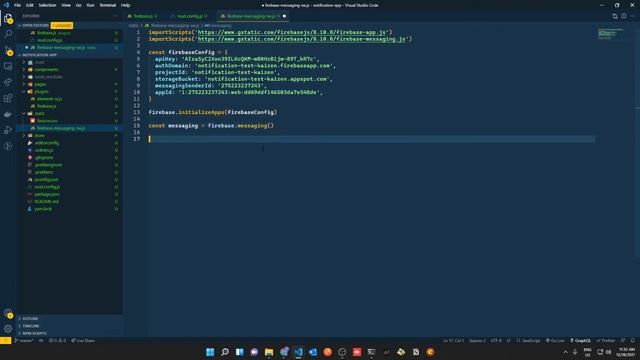Screen dimensions: 640x360
Task: Open README.md in explorer tree
Action: 47,202
